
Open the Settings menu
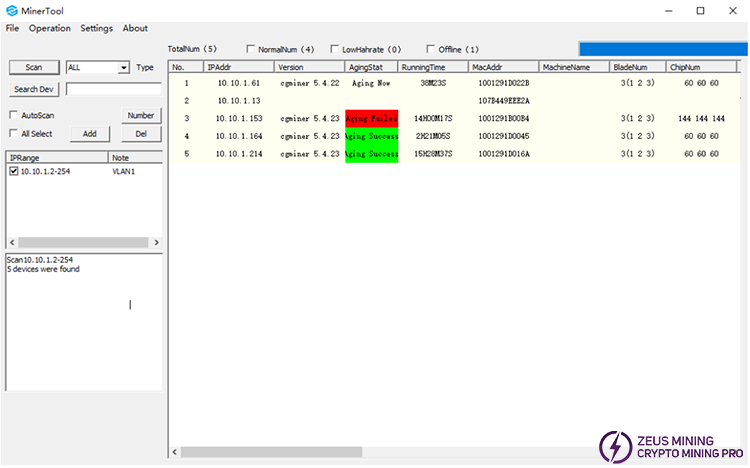pyautogui.click(x=96, y=28)
